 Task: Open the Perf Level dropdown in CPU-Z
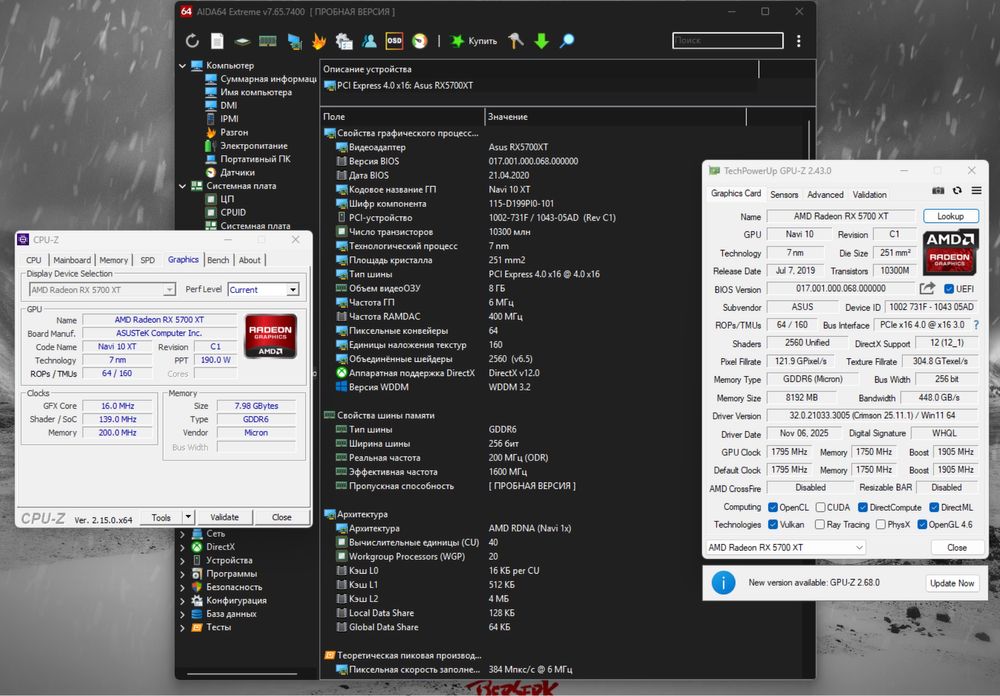(x=292, y=290)
